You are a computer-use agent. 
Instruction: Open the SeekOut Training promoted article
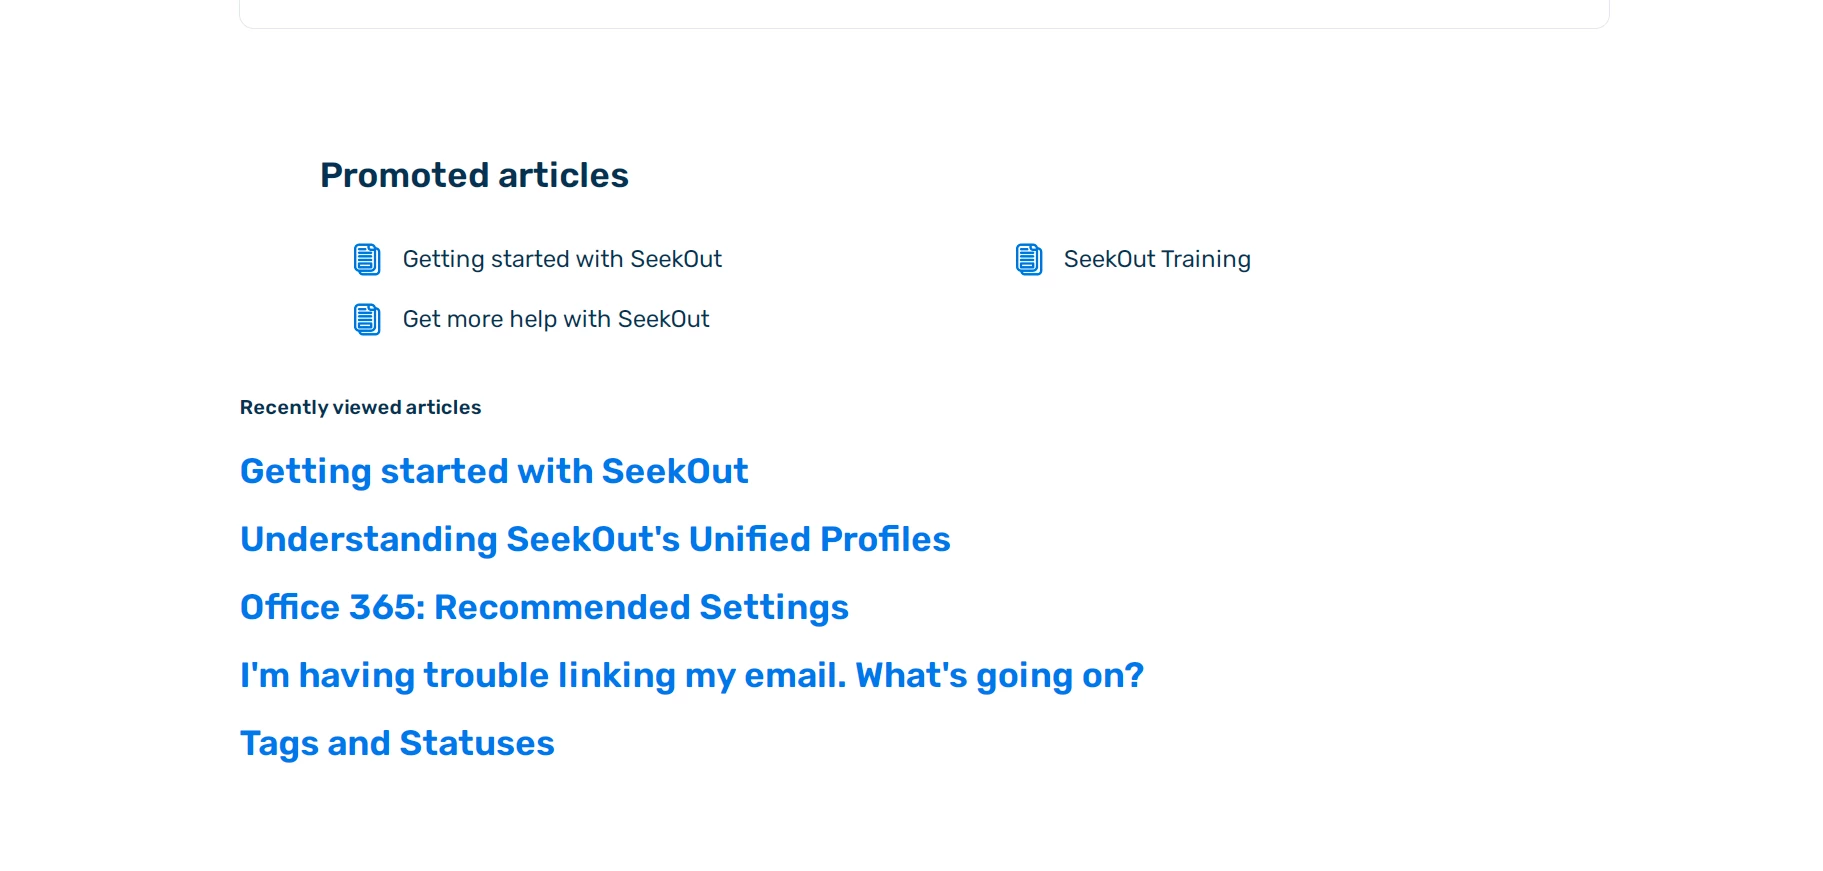(1157, 259)
